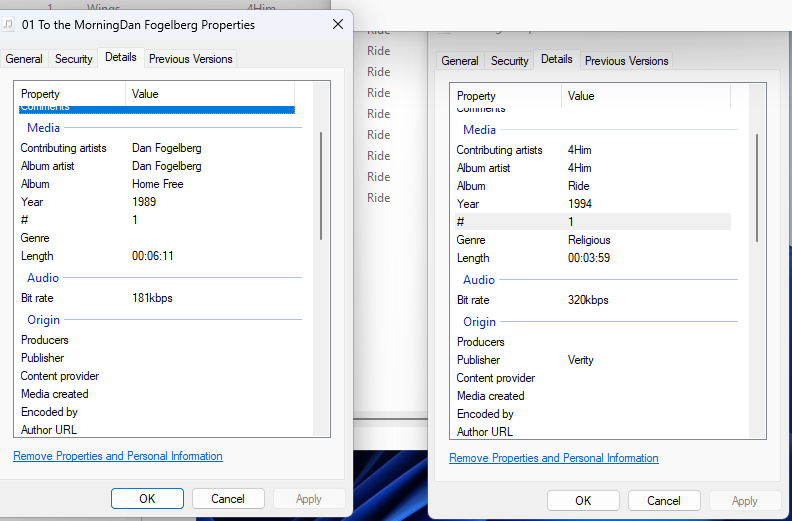Viewport: 792px width, 521px height.
Task: Click Content provider row in Fogelberg dialog
Action: point(157,376)
